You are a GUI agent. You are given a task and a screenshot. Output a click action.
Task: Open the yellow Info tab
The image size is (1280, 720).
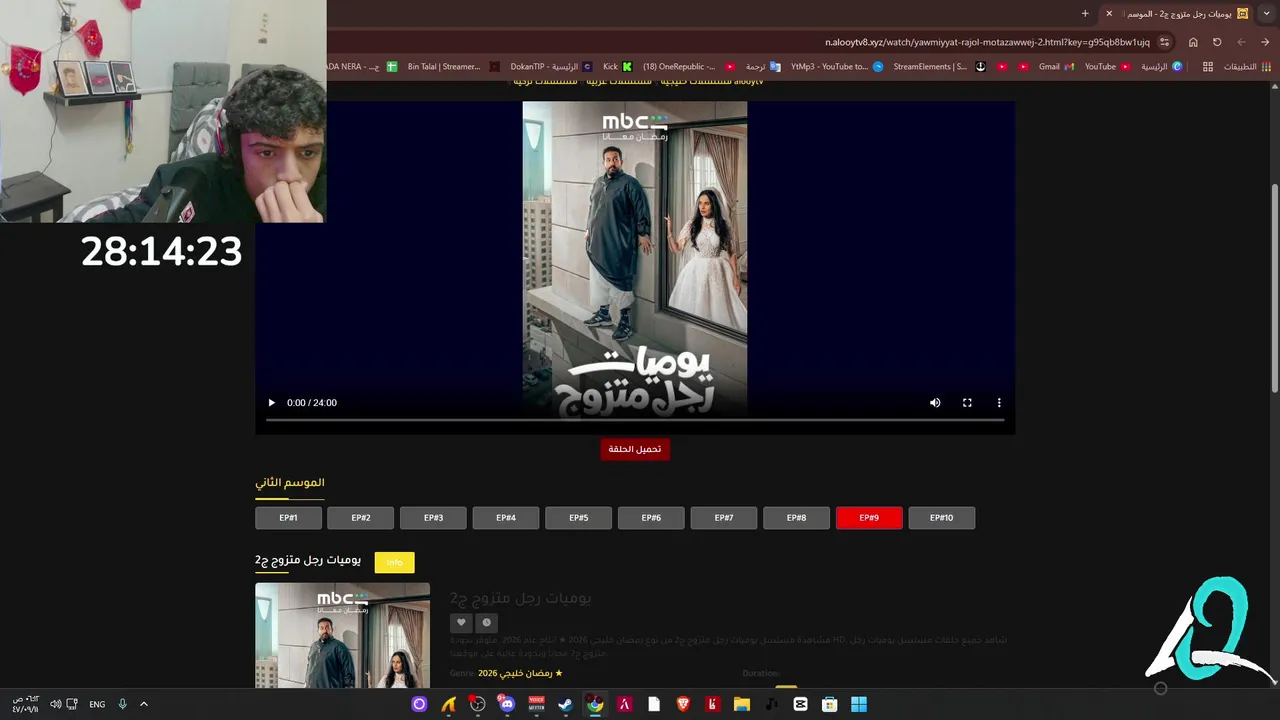pos(394,562)
